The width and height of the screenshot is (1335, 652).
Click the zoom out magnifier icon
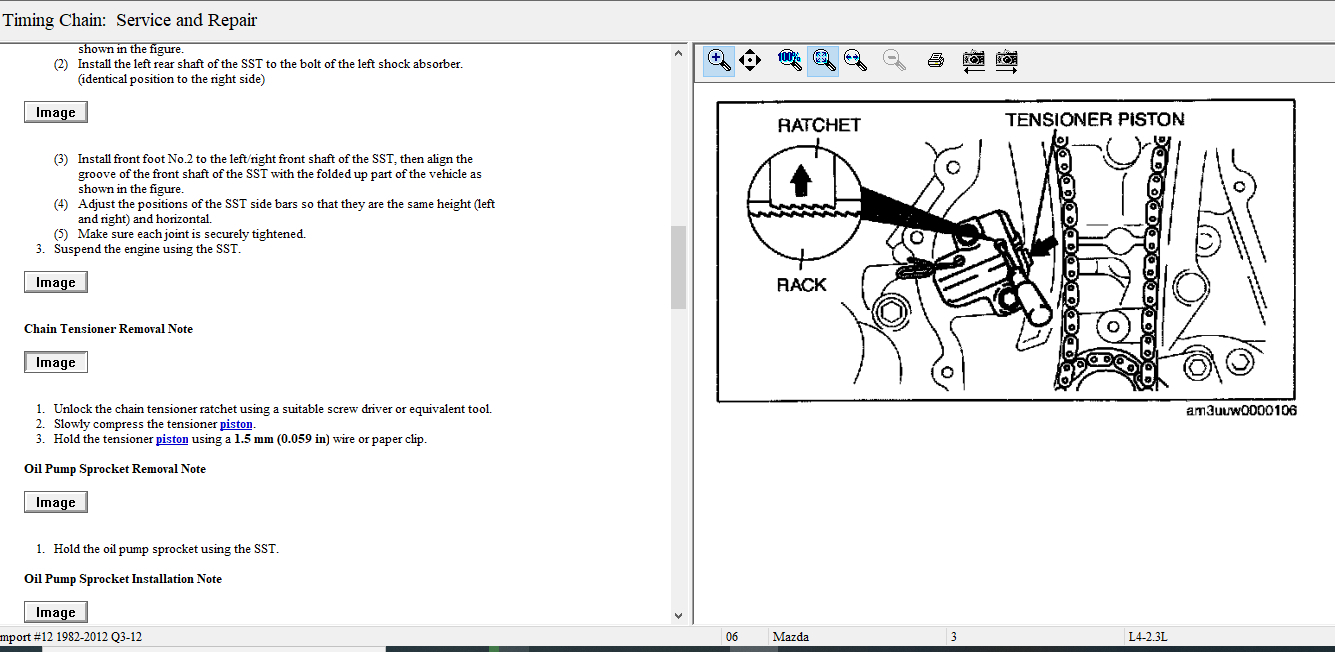[x=895, y=60]
